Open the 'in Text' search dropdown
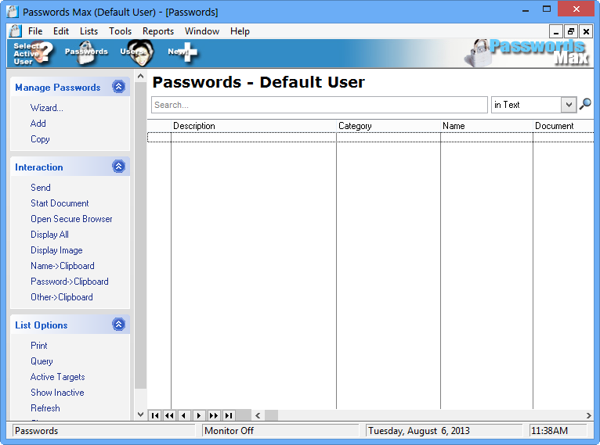 click(568, 104)
